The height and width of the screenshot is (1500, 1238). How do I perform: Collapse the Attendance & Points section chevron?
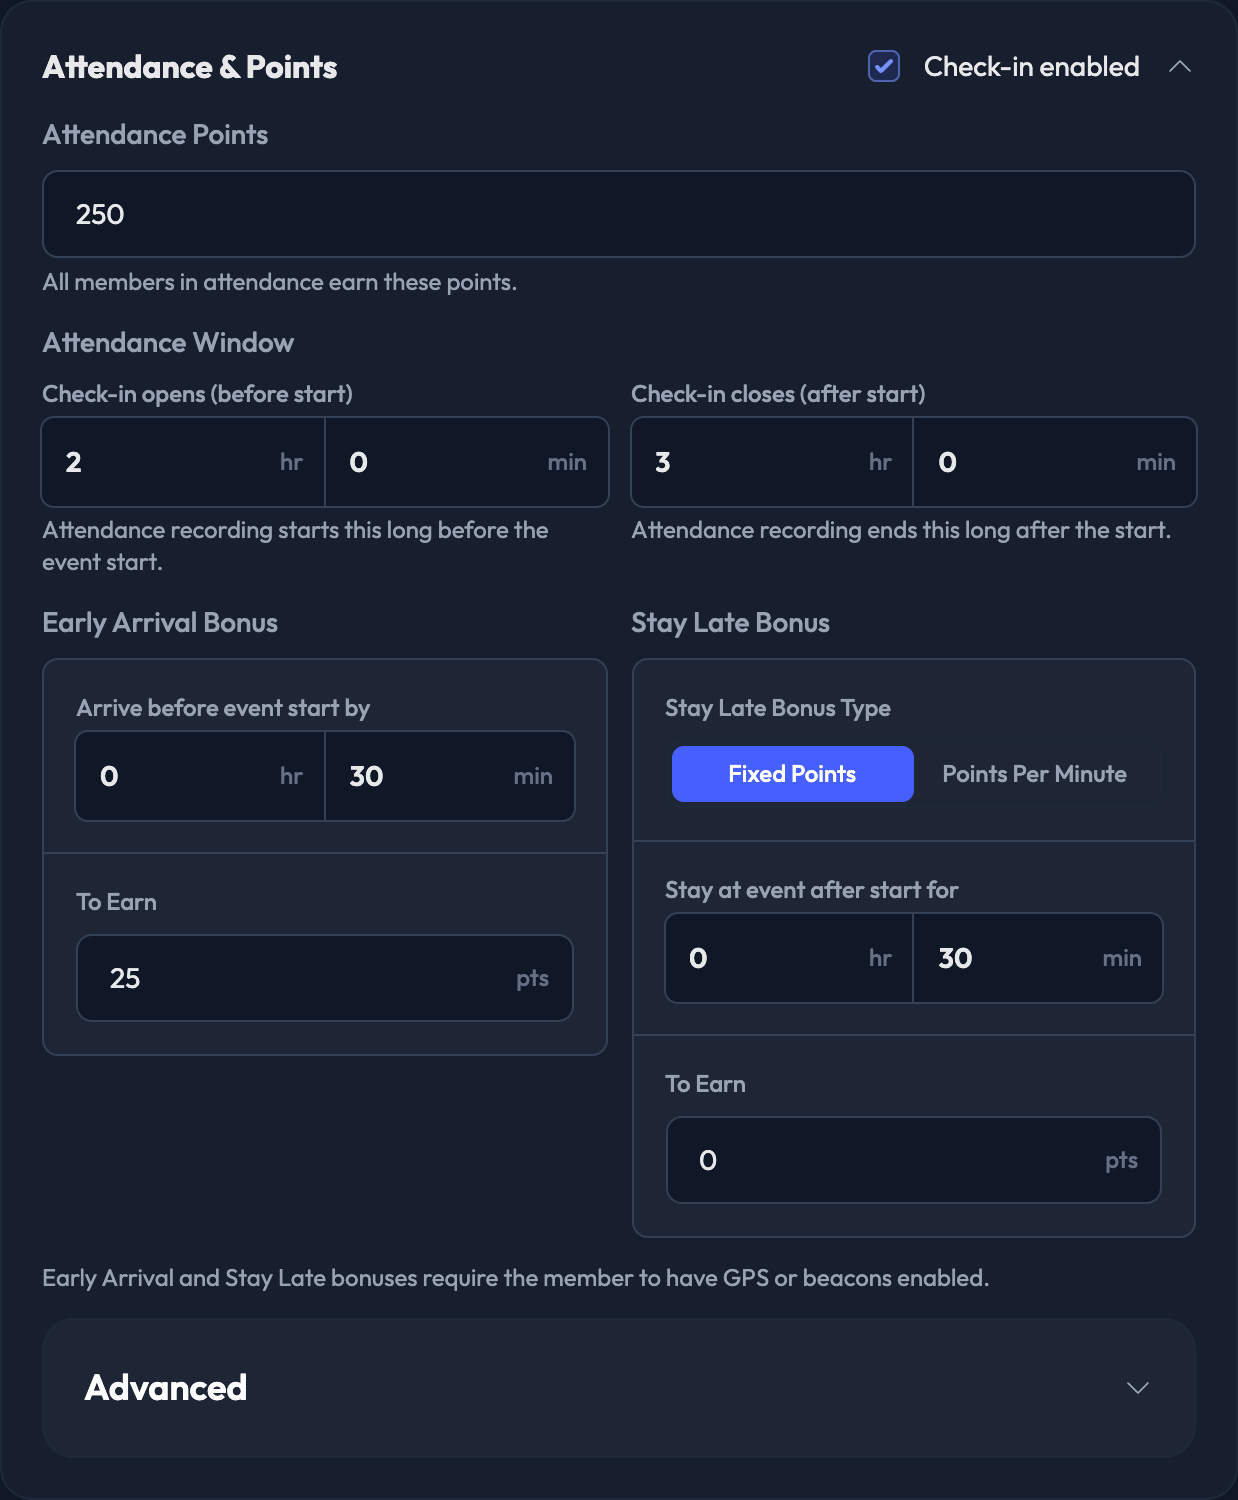(1180, 67)
